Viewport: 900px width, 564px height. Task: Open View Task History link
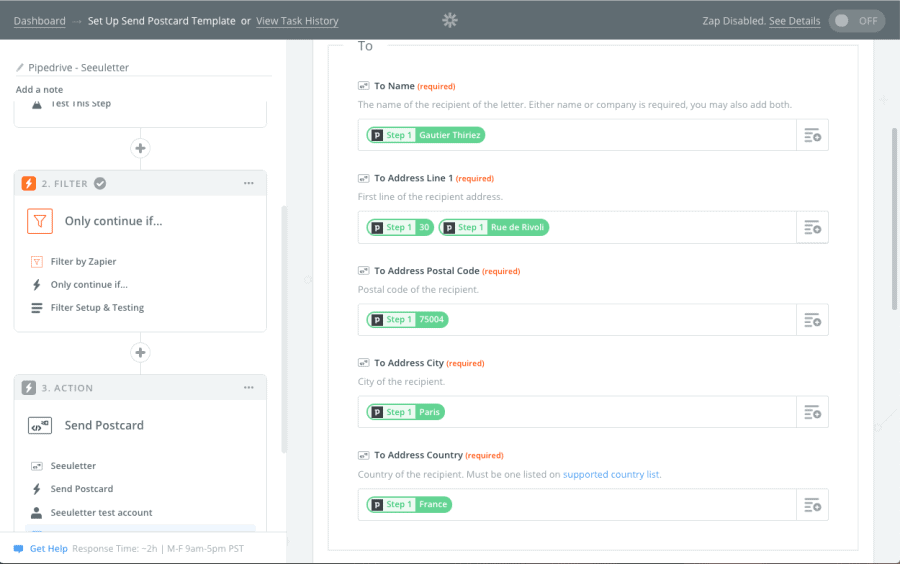pos(297,21)
